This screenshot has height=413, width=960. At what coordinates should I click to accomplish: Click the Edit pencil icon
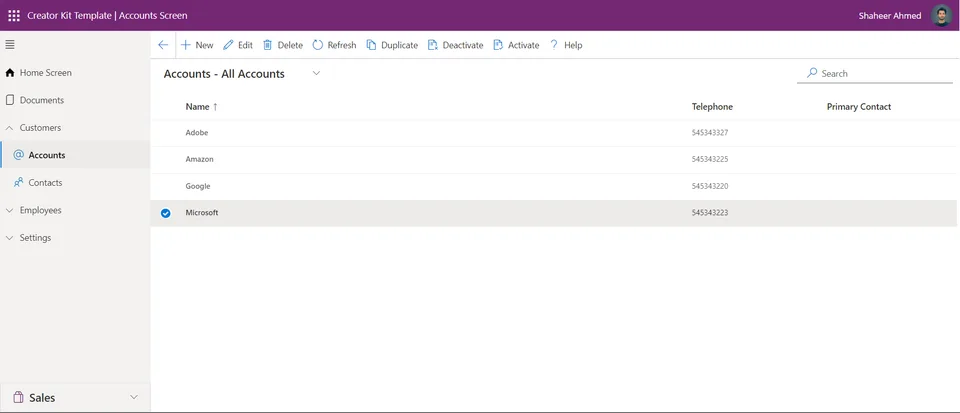(x=228, y=45)
